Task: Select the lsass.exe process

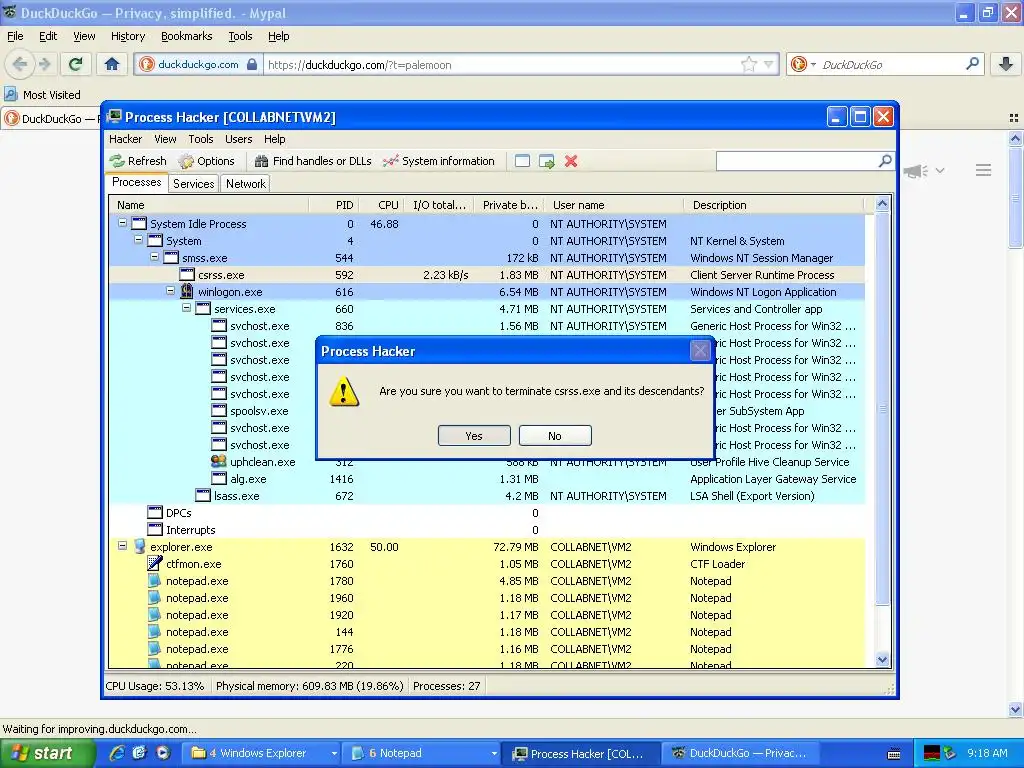Action: click(487, 496)
